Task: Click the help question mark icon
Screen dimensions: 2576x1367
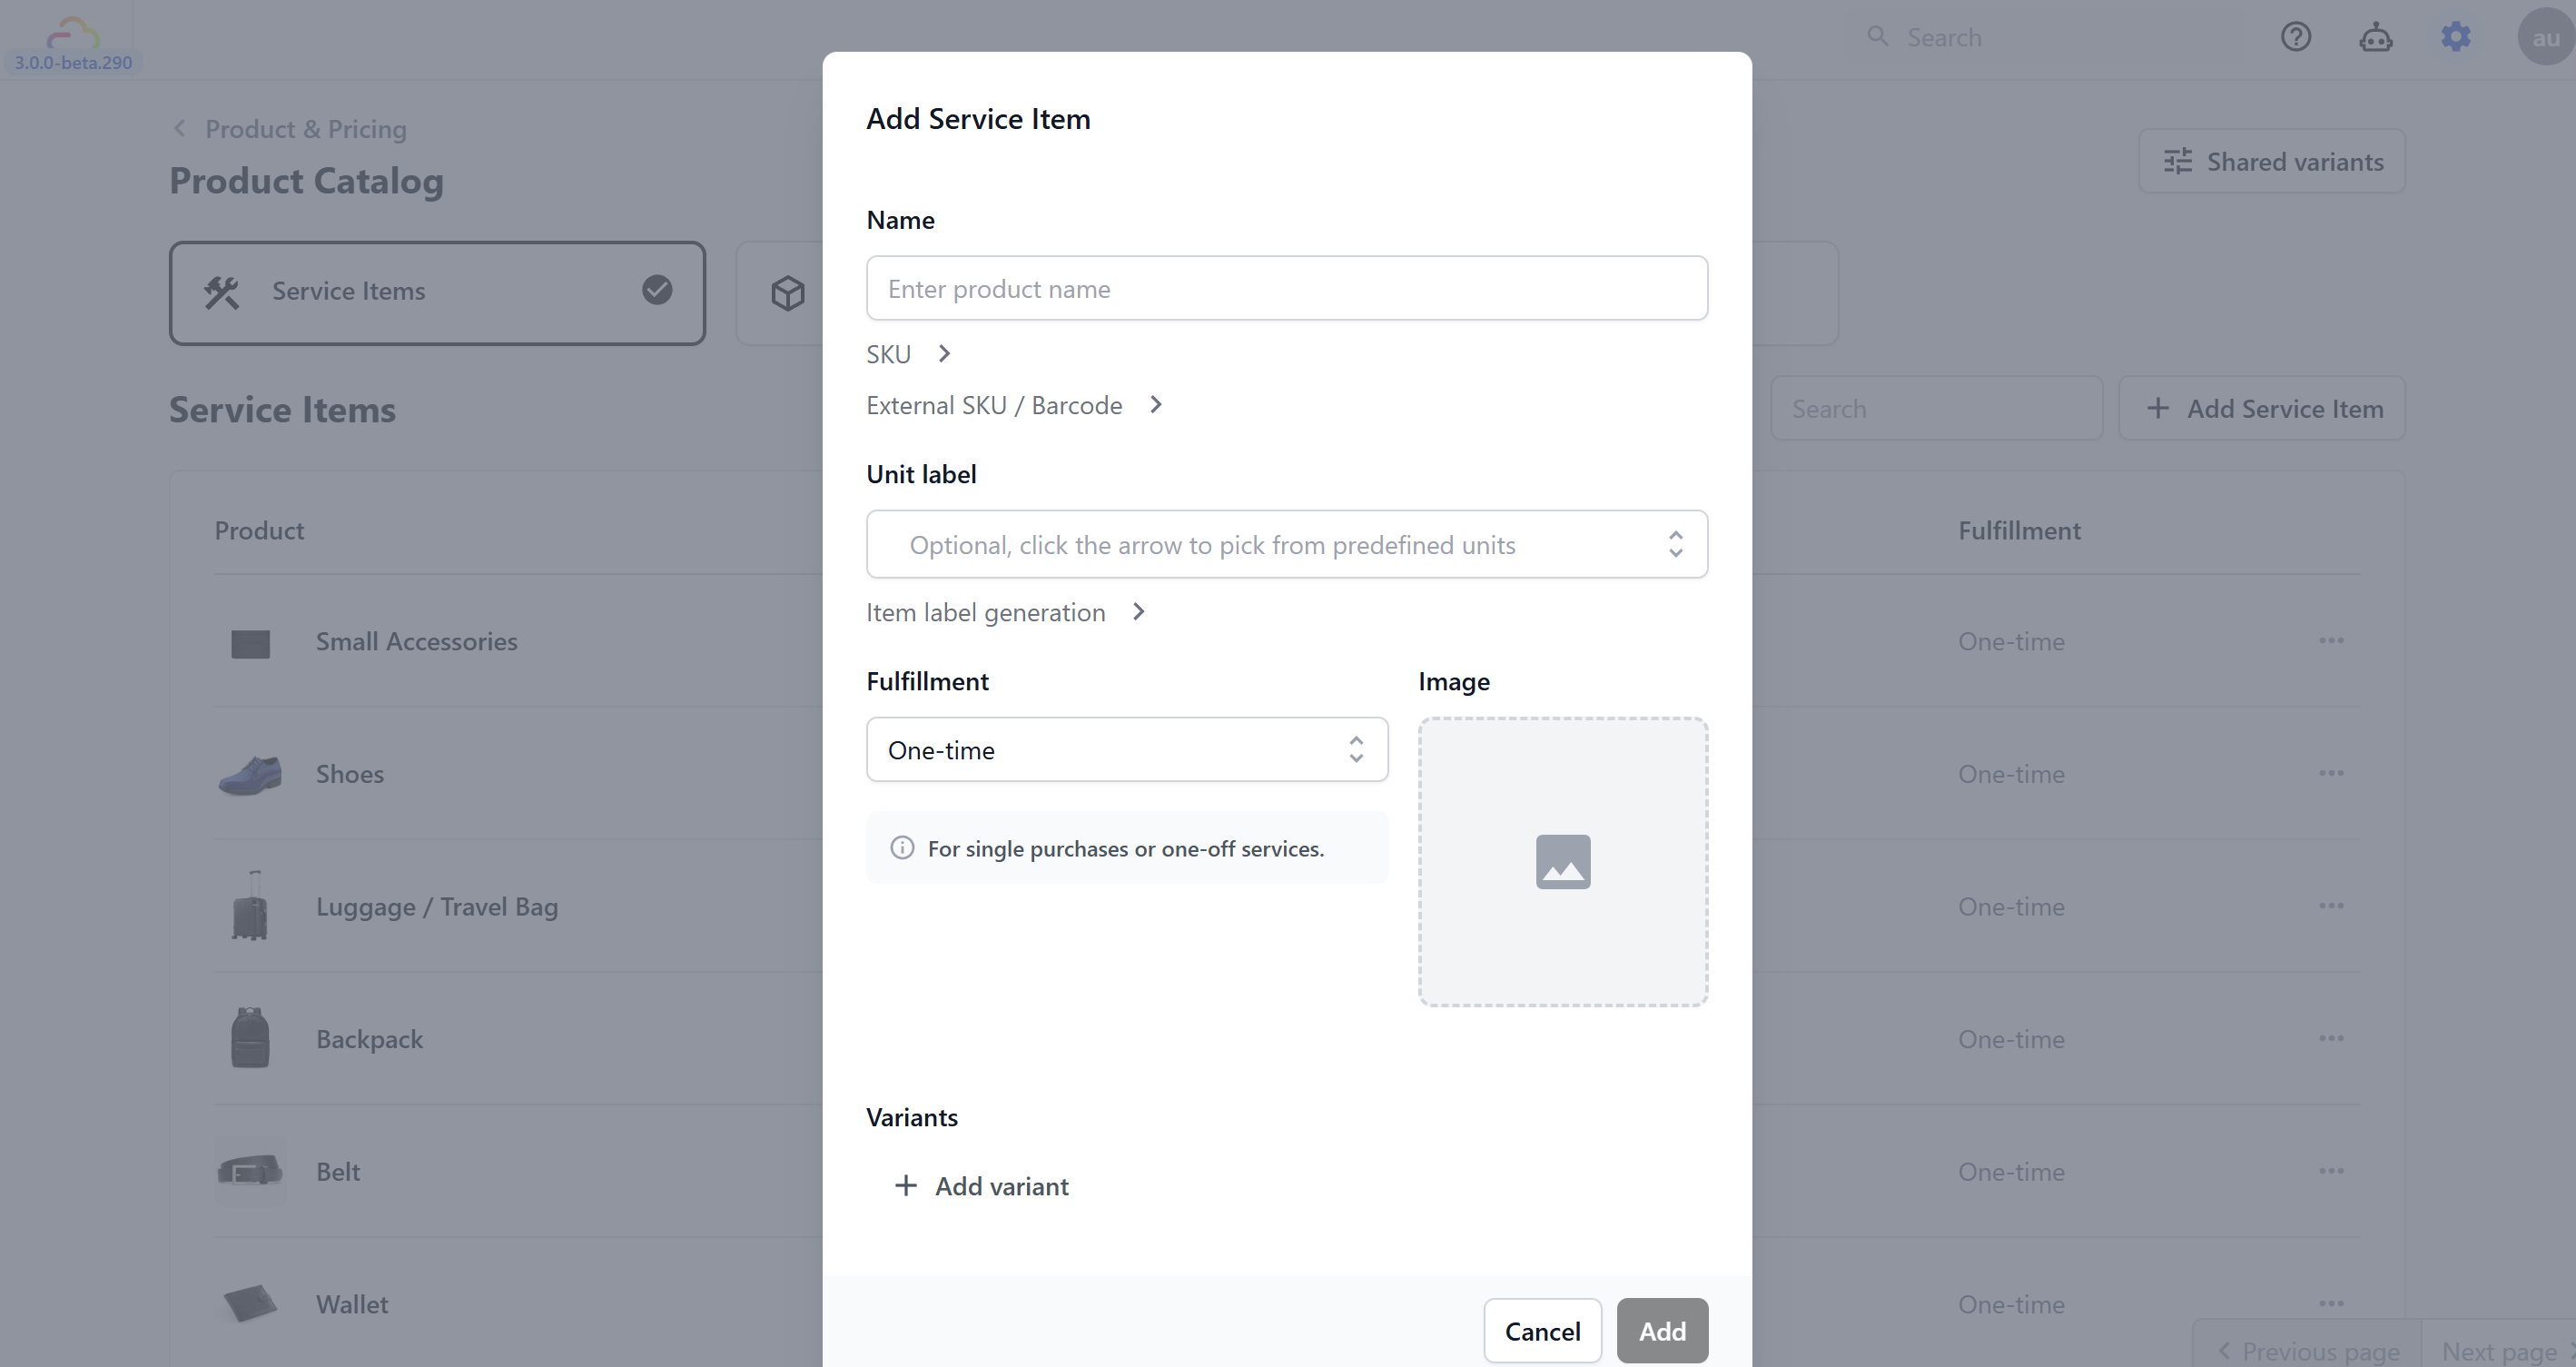Action: [2295, 37]
